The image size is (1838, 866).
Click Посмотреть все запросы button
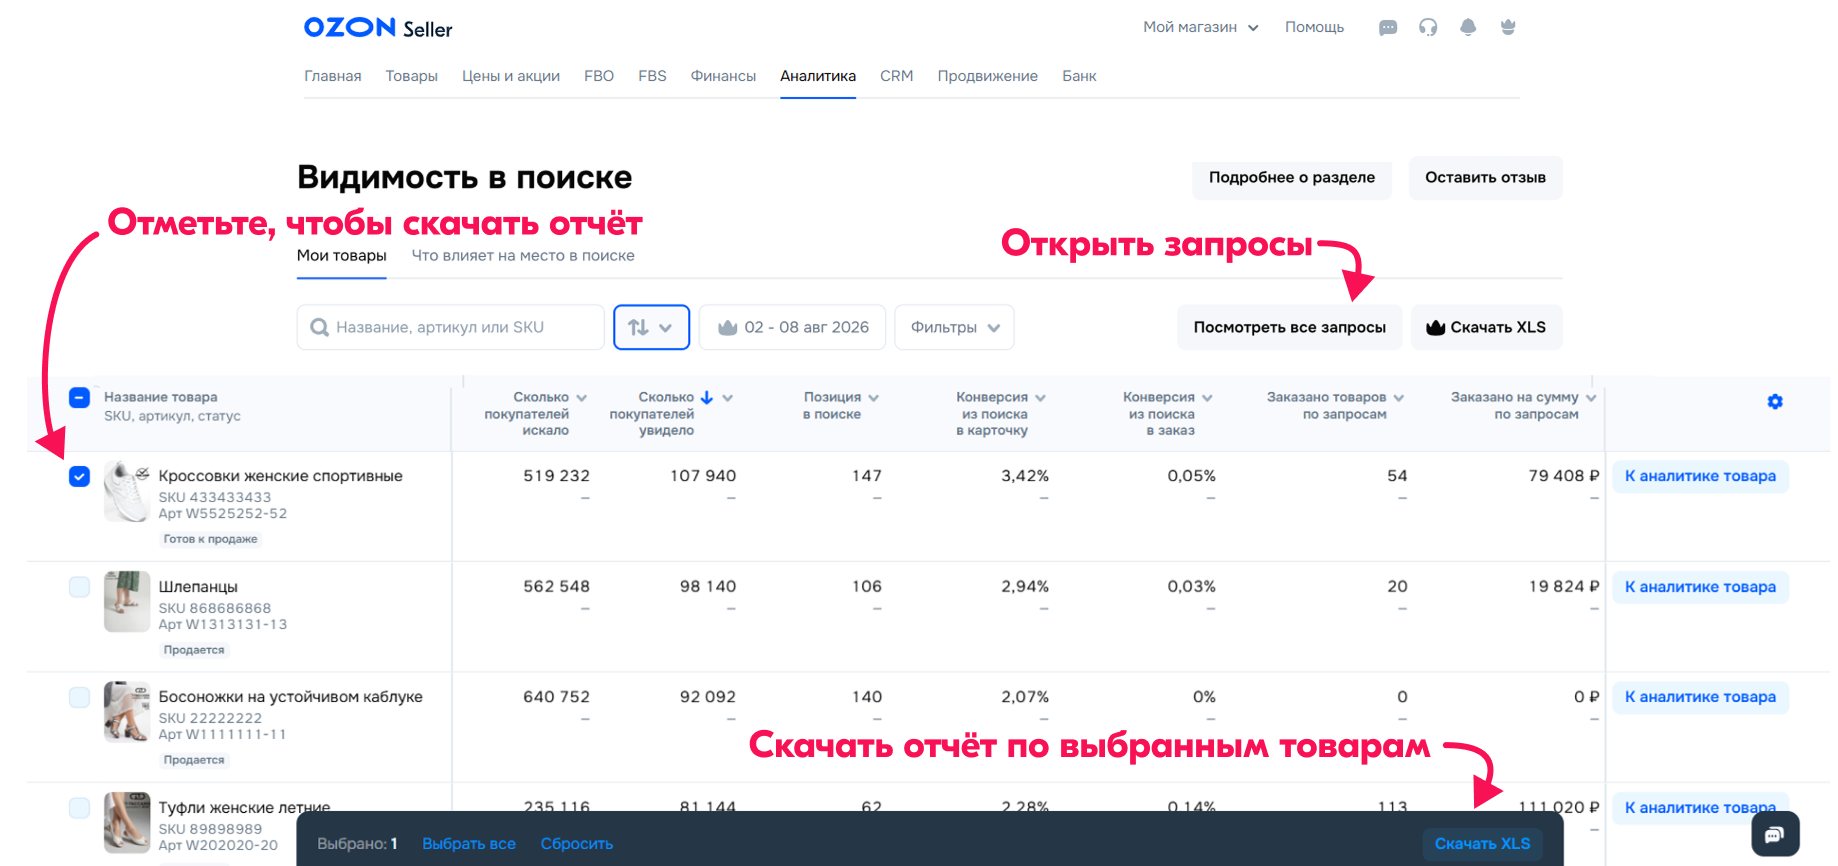pyautogui.click(x=1290, y=327)
